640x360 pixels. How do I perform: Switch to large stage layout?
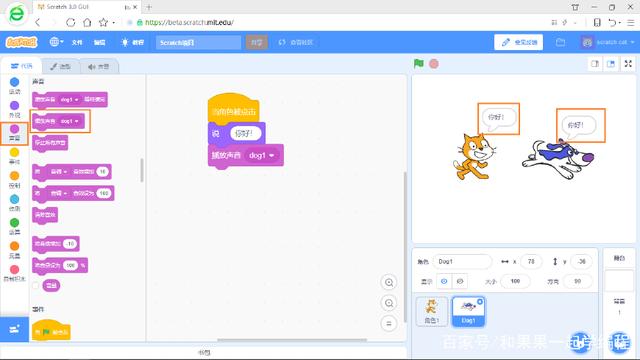pos(611,64)
